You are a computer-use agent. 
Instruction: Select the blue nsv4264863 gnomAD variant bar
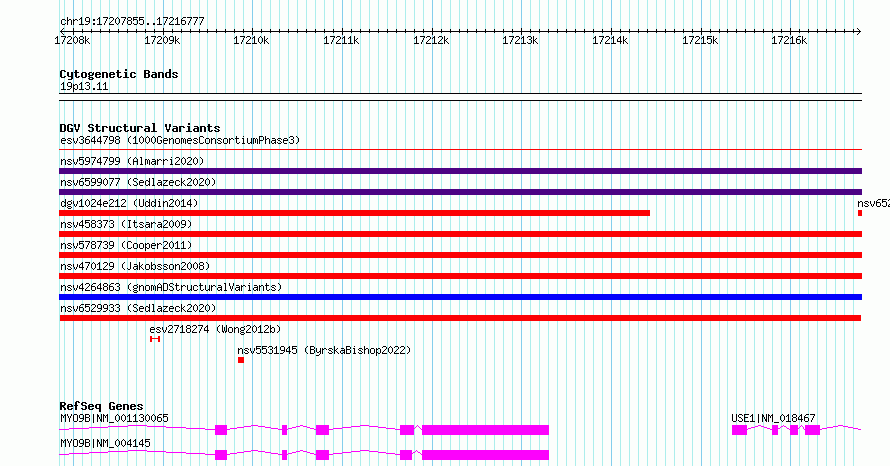[460, 297]
